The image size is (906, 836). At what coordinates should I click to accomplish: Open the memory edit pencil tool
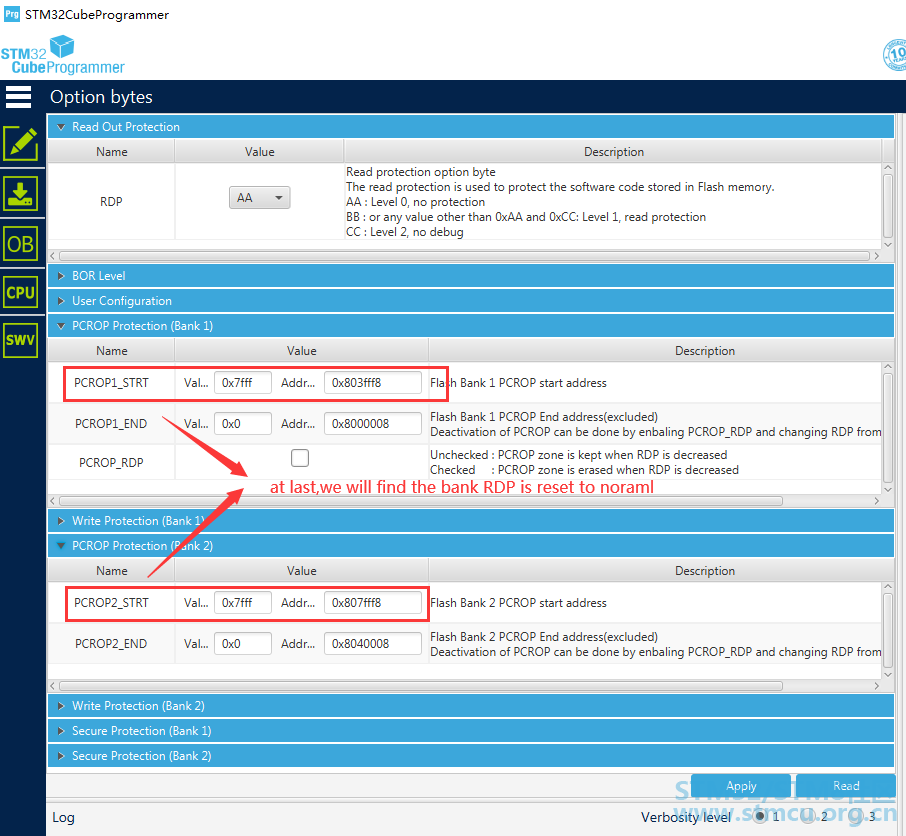click(x=21, y=143)
